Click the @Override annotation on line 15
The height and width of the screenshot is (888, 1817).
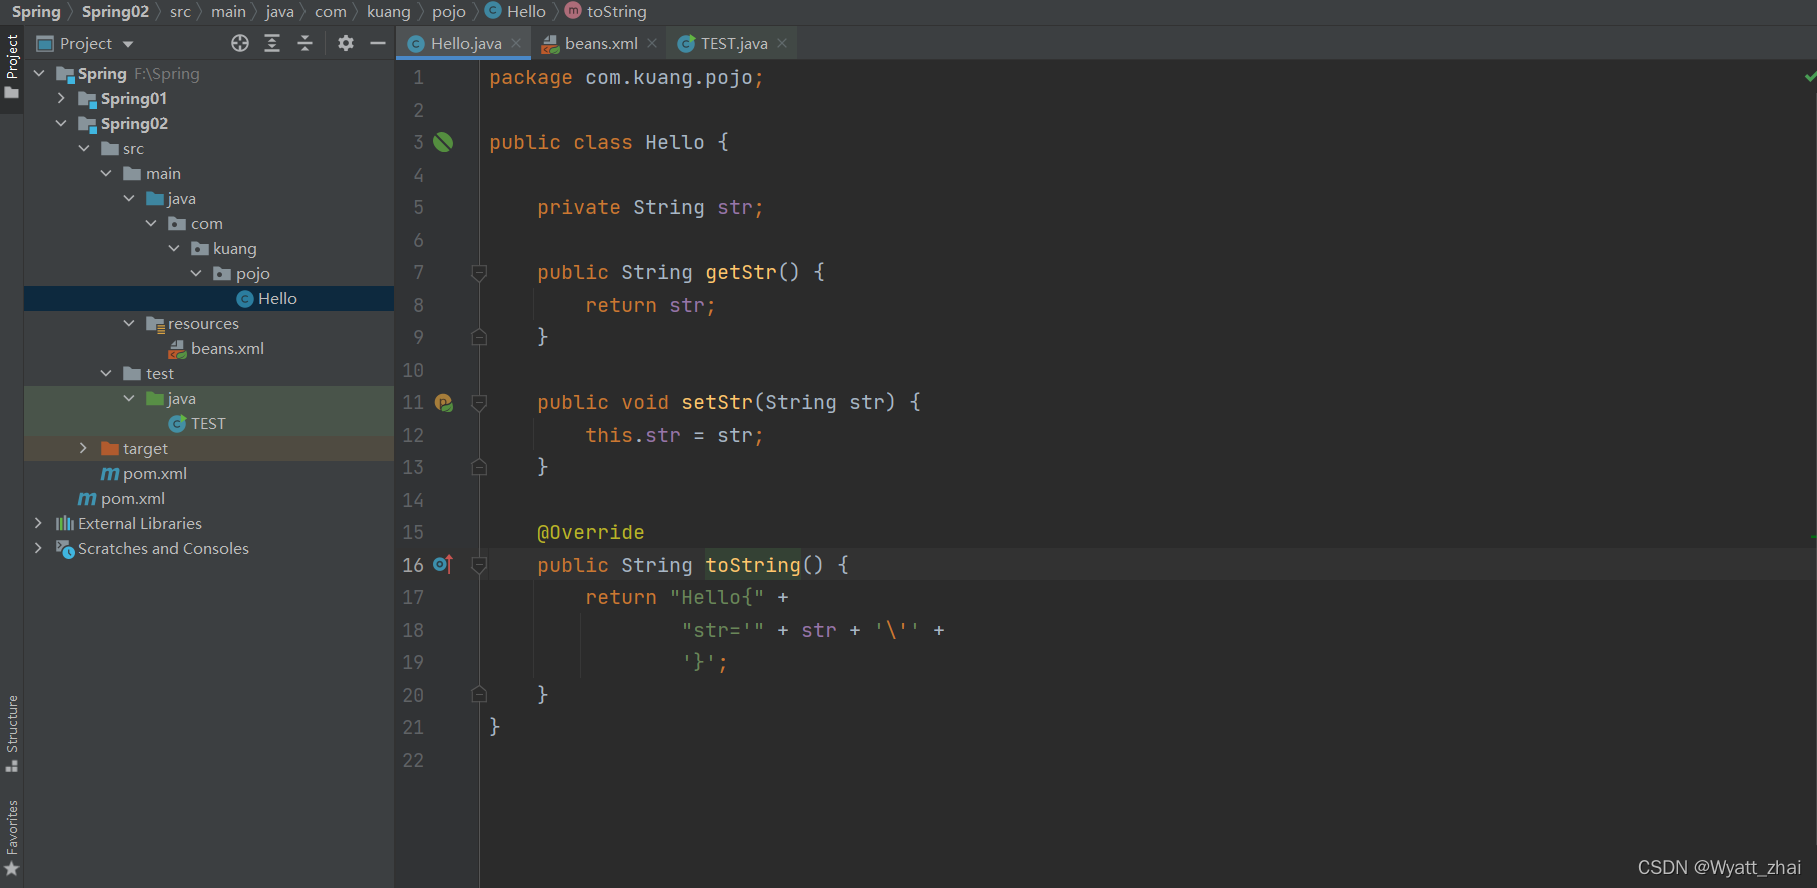tap(590, 532)
